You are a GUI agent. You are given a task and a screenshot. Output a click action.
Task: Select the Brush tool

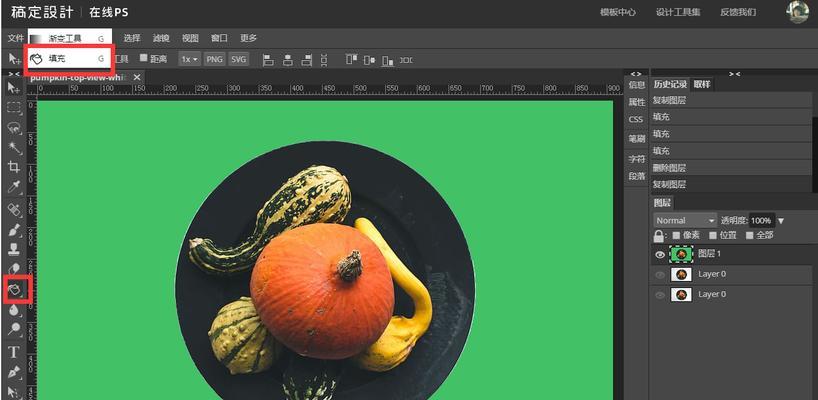(14, 230)
